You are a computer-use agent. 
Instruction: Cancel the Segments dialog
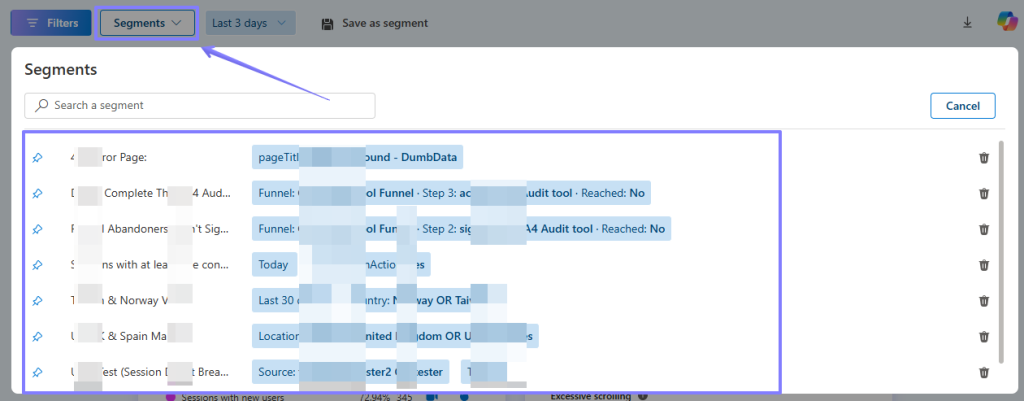[x=962, y=106]
